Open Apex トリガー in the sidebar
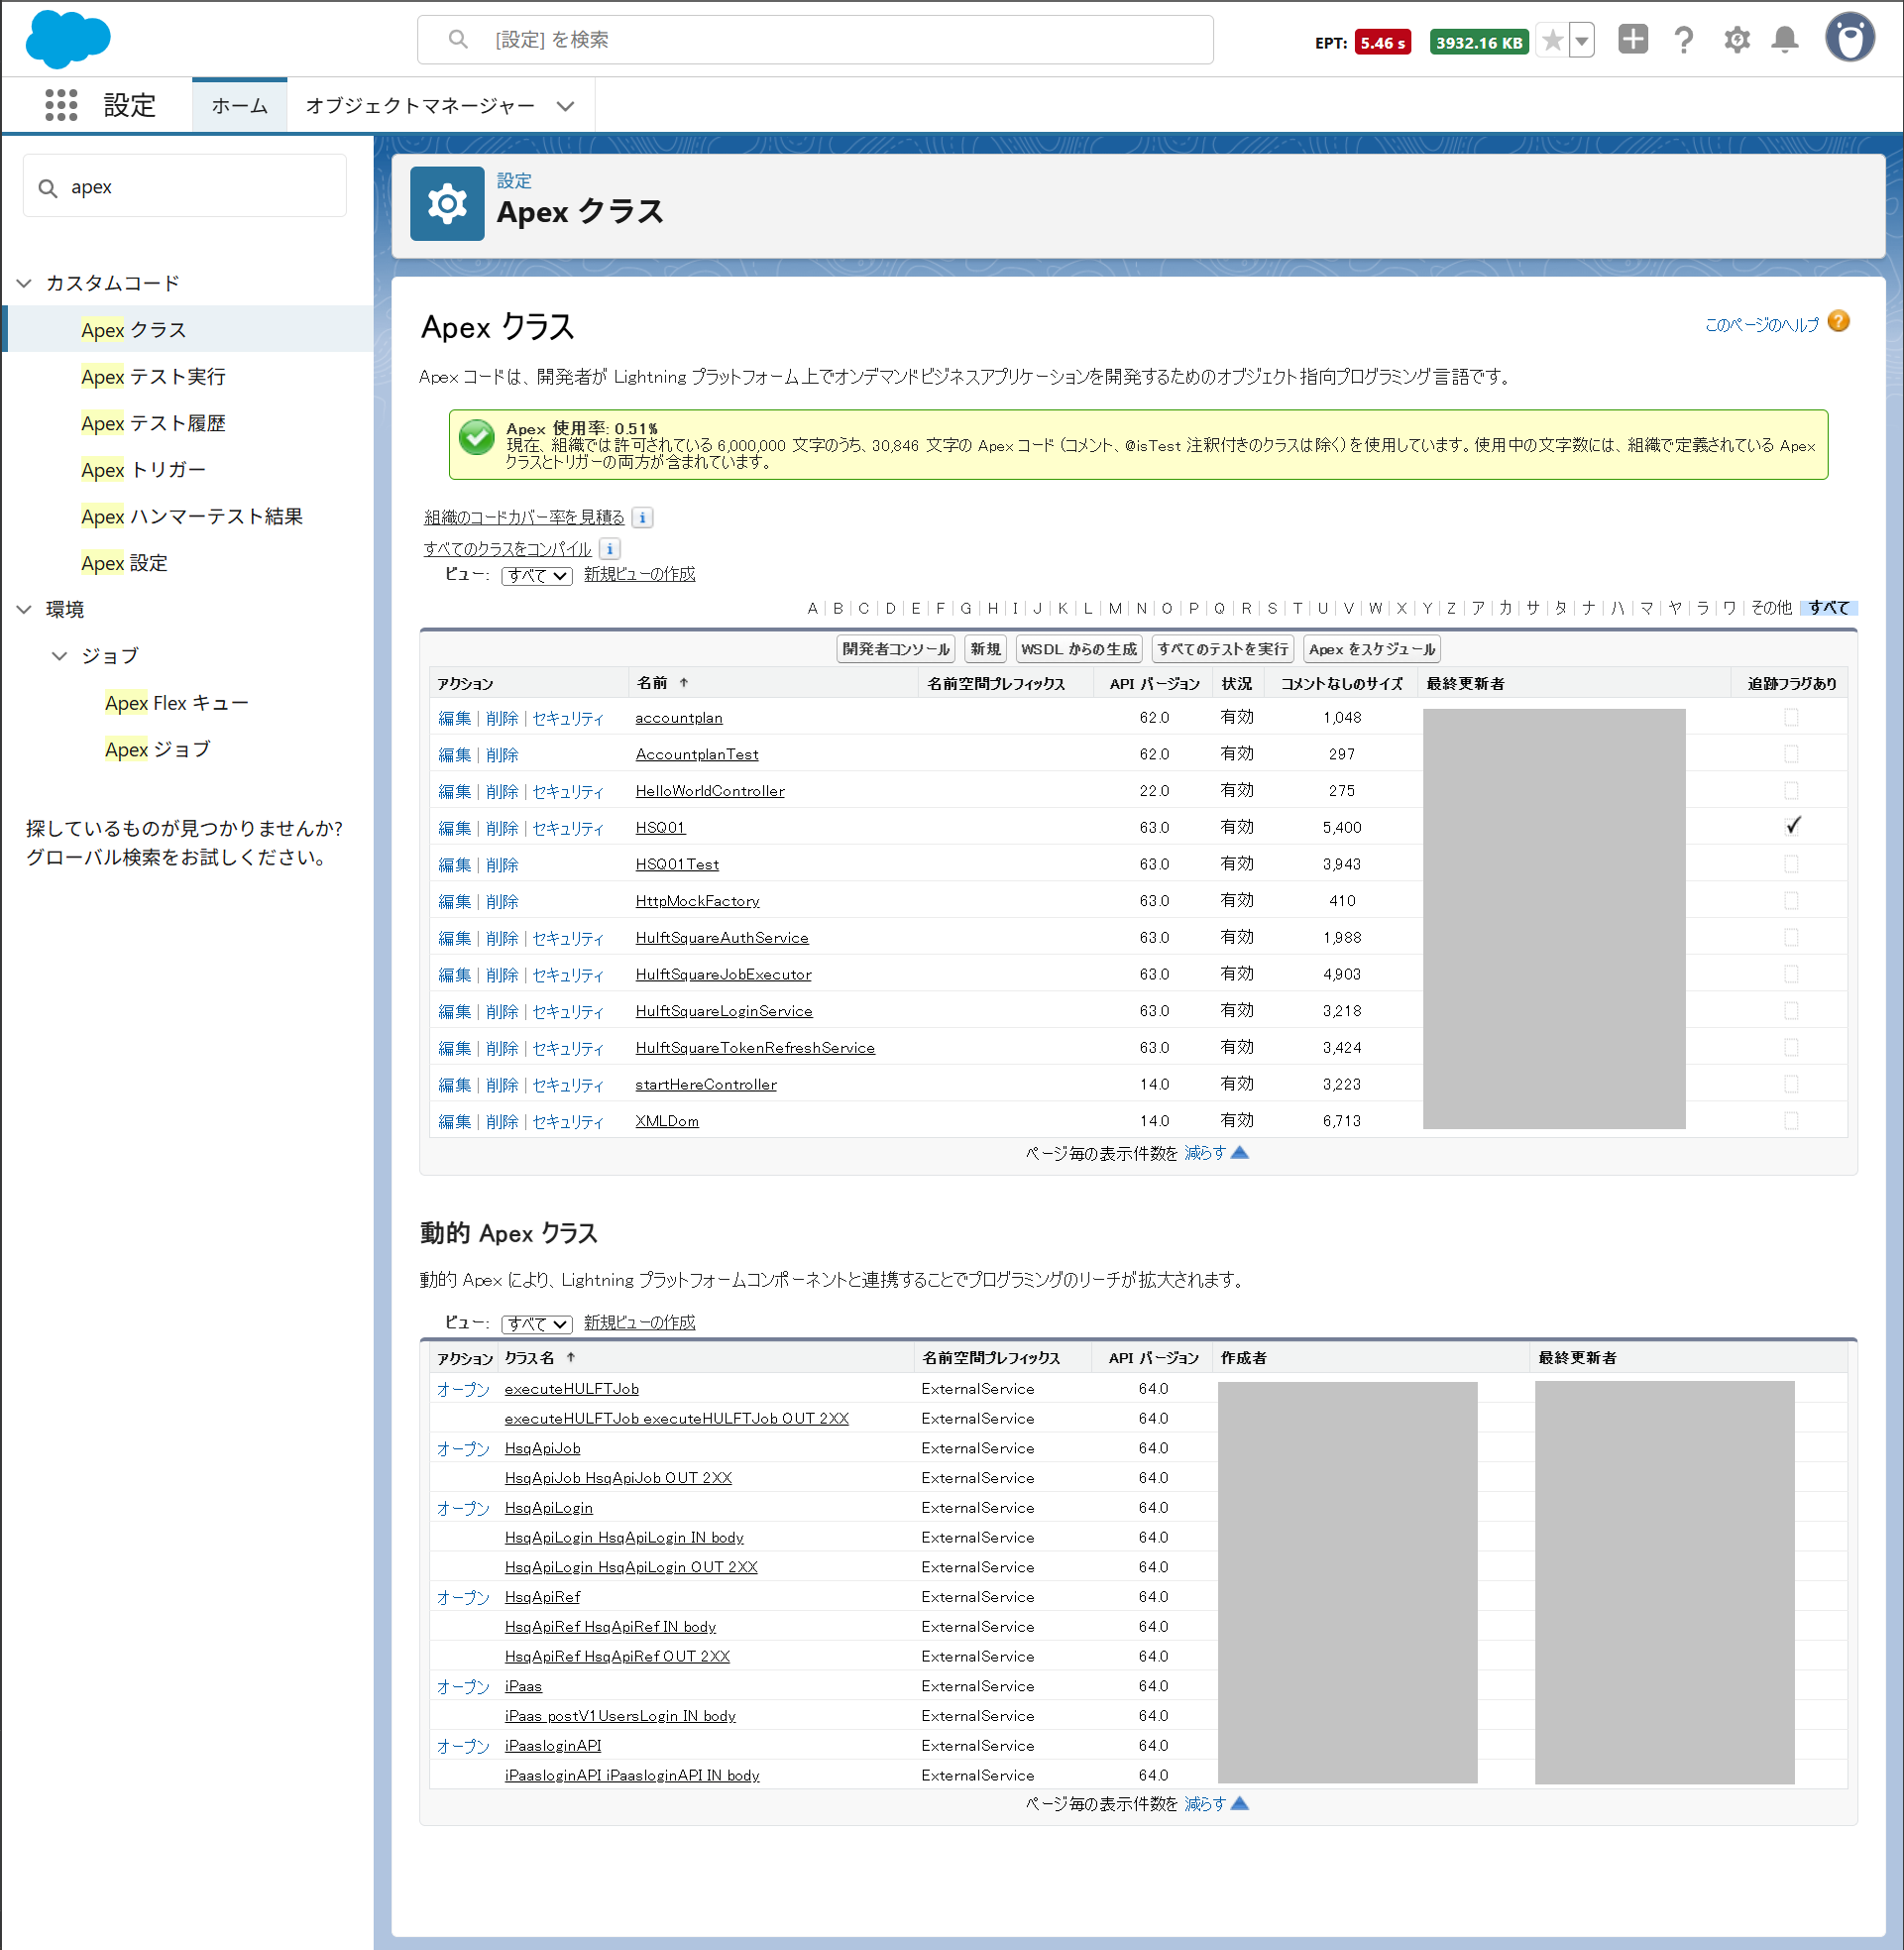The width and height of the screenshot is (1904, 1950). pyautogui.click(x=143, y=470)
